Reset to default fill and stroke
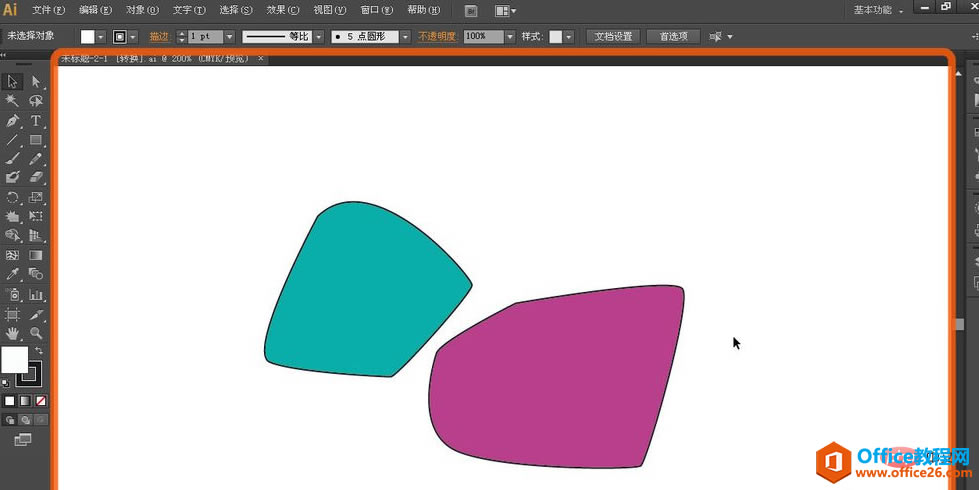This screenshot has width=979, height=490. click(x=6, y=383)
